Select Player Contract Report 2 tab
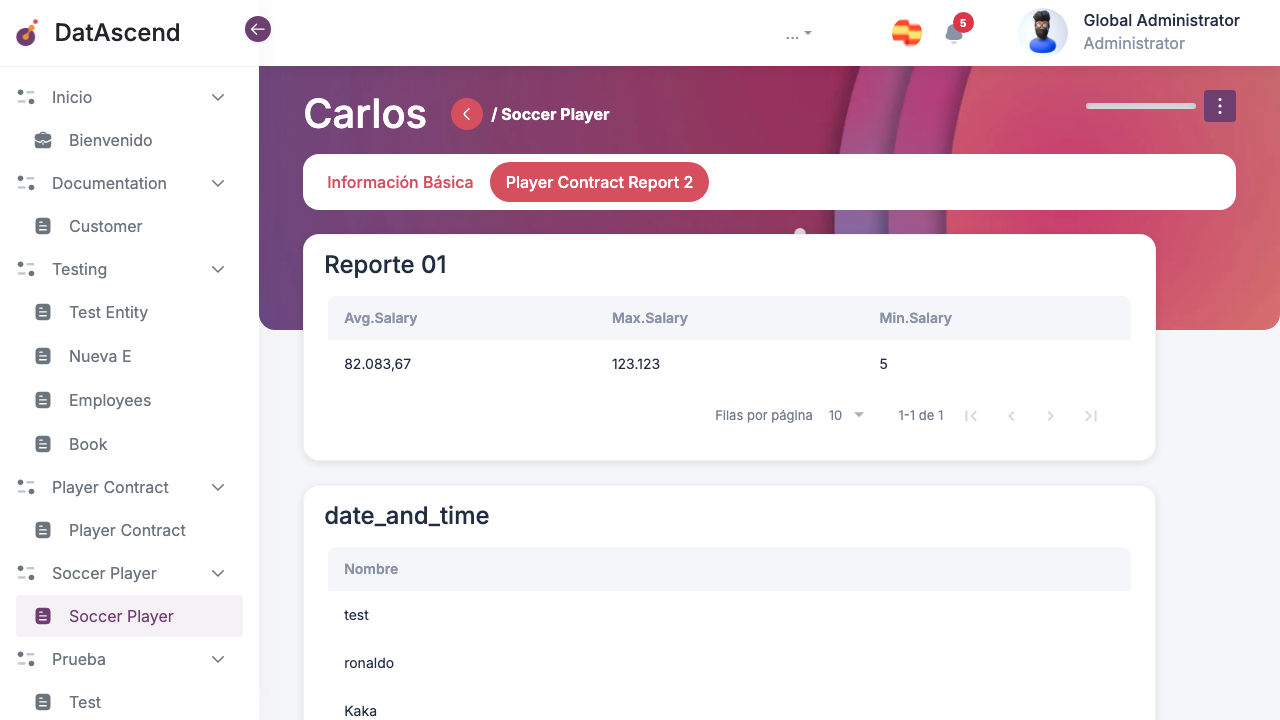This screenshot has height=720, width=1280. tap(599, 182)
